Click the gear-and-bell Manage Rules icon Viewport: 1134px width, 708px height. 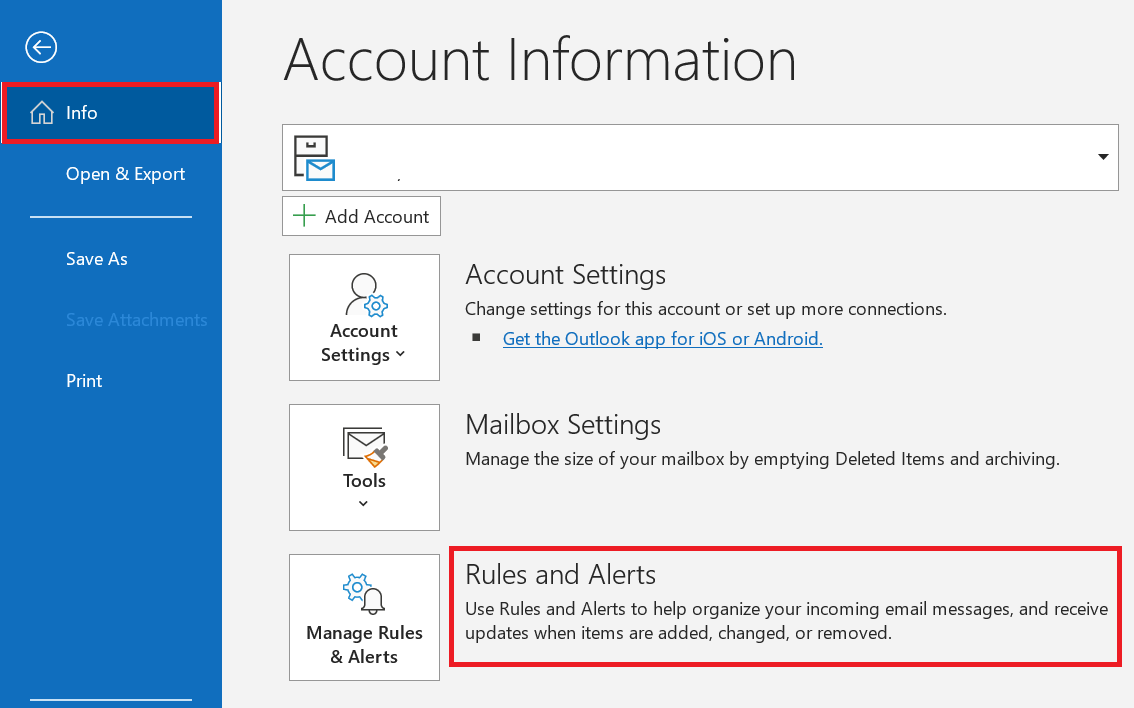364,594
